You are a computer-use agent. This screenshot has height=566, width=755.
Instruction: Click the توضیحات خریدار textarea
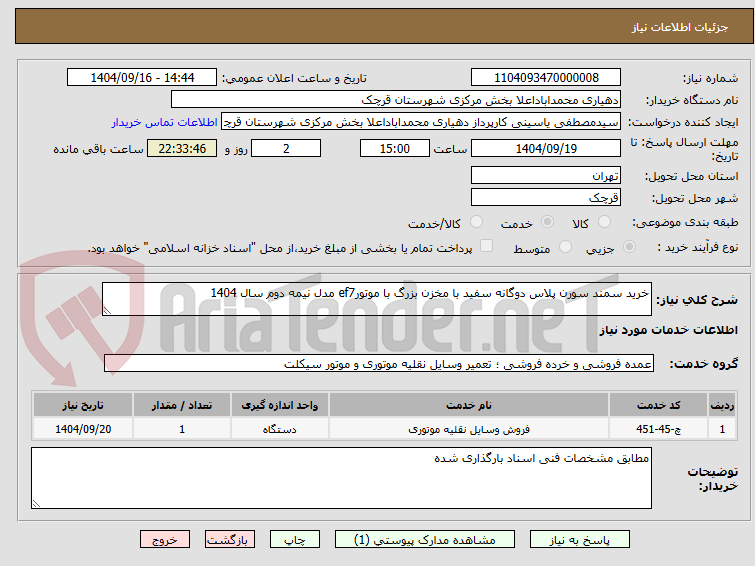[x=341, y=478]
